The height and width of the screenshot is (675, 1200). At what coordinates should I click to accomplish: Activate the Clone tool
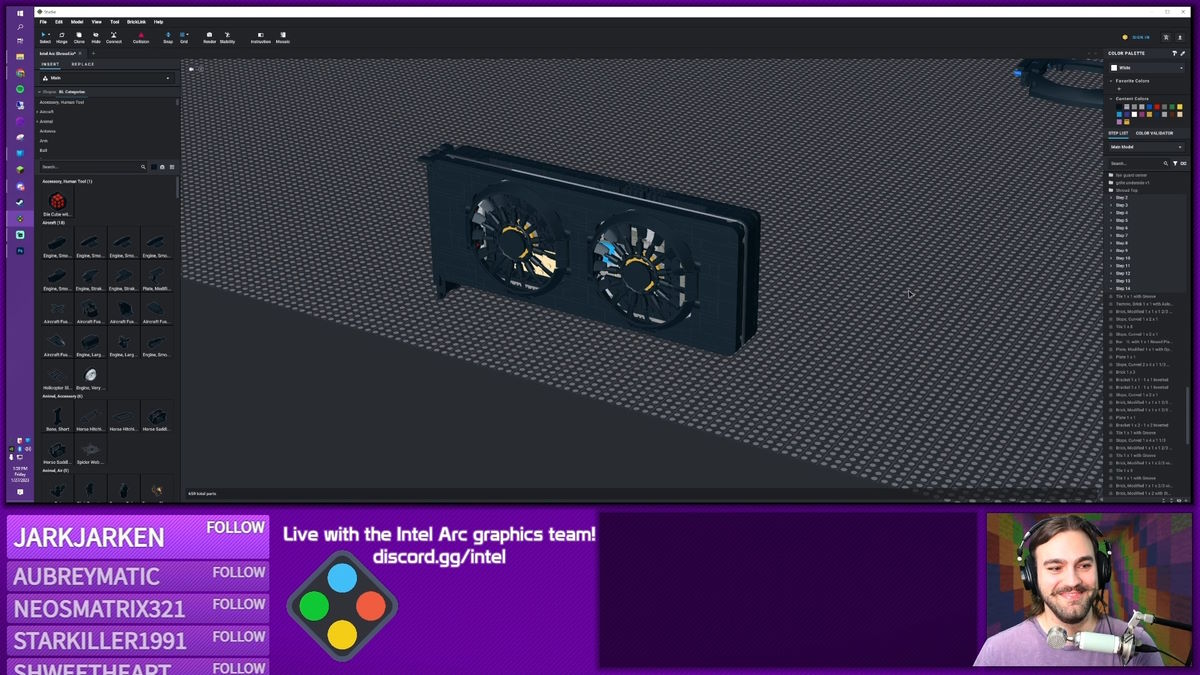79,37
